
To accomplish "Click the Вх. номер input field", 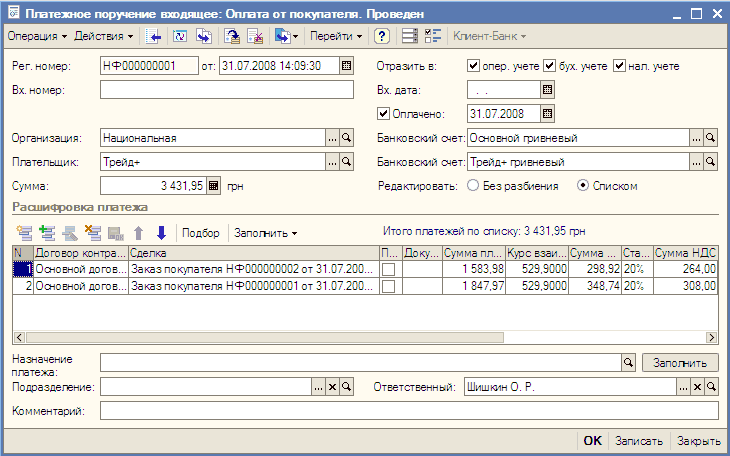I will click(227, 90).
